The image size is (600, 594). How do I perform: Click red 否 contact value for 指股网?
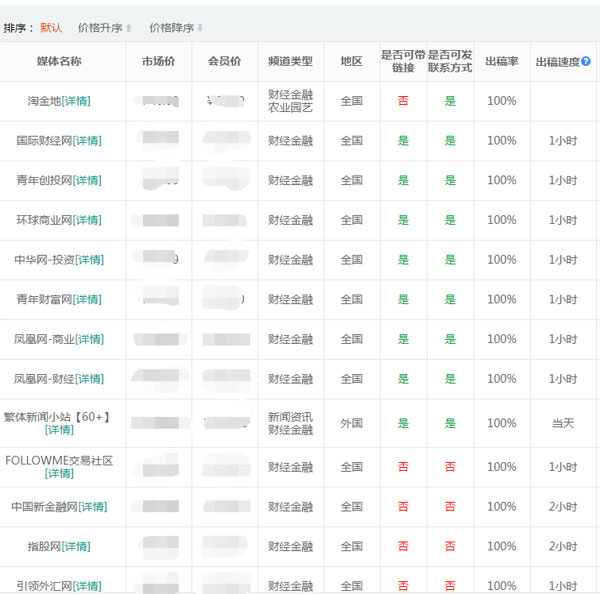click(x=450, y=546)
